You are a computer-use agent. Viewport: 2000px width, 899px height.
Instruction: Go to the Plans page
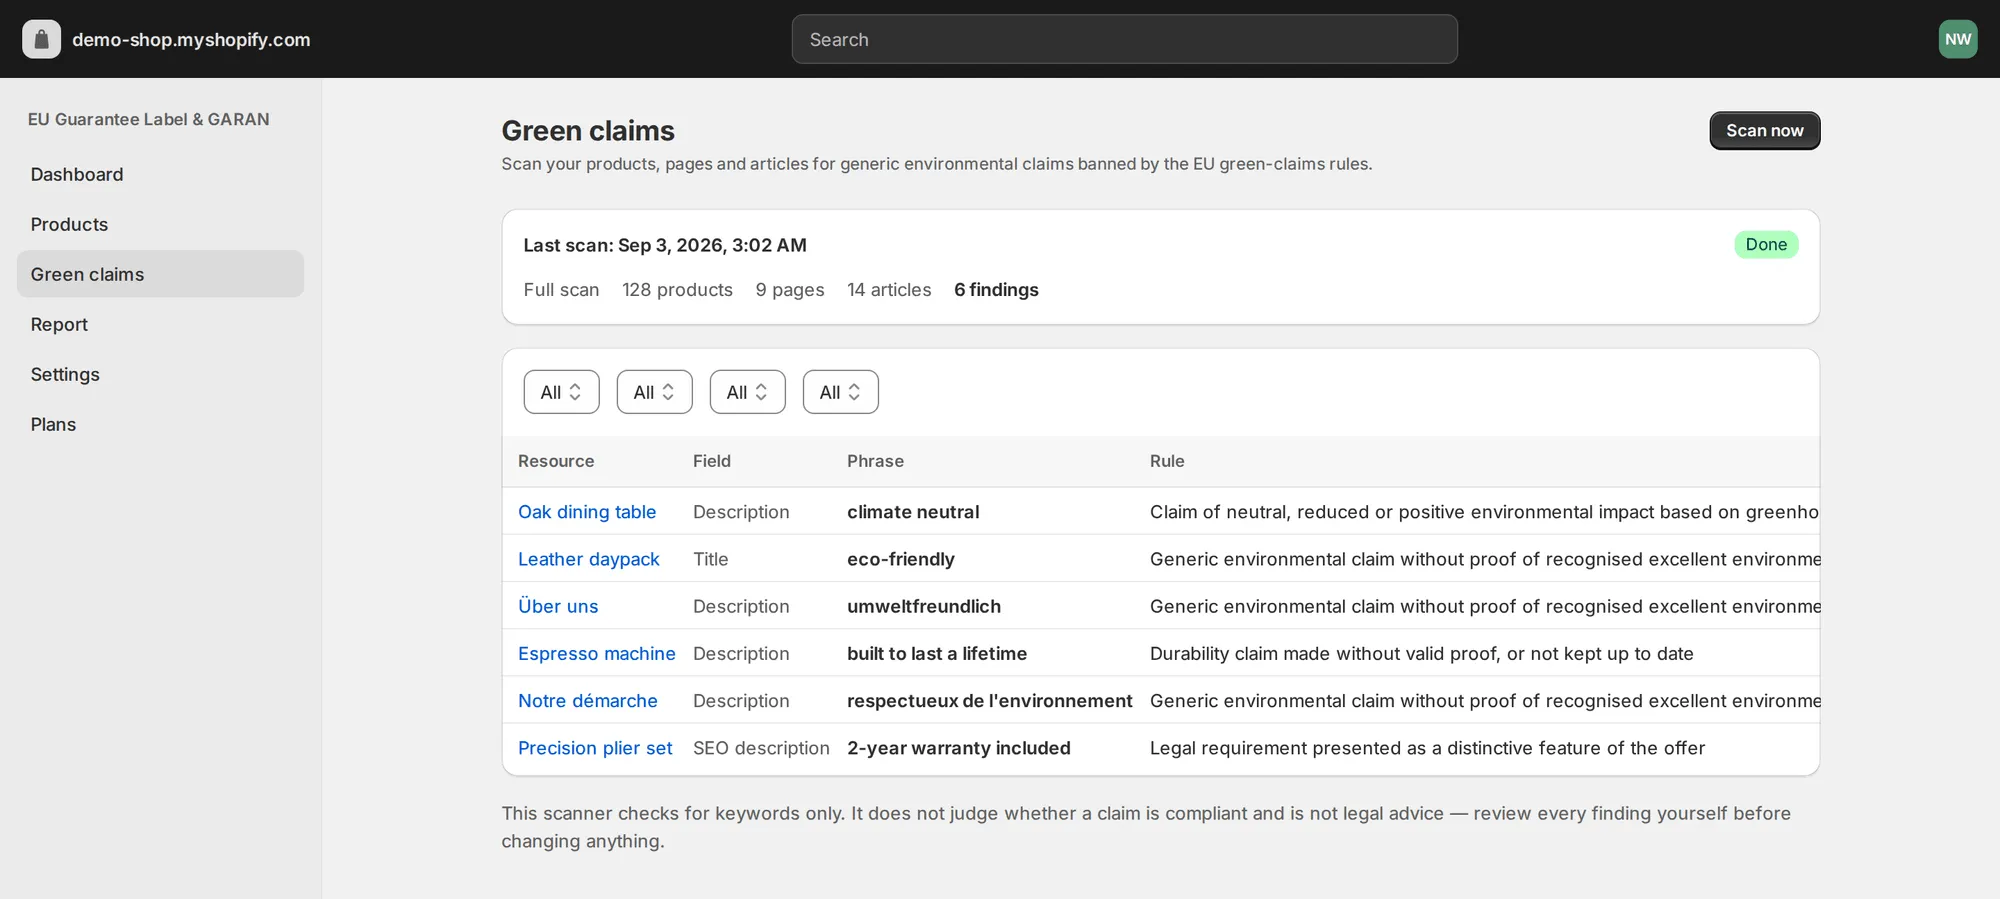(x=160, y=424)
